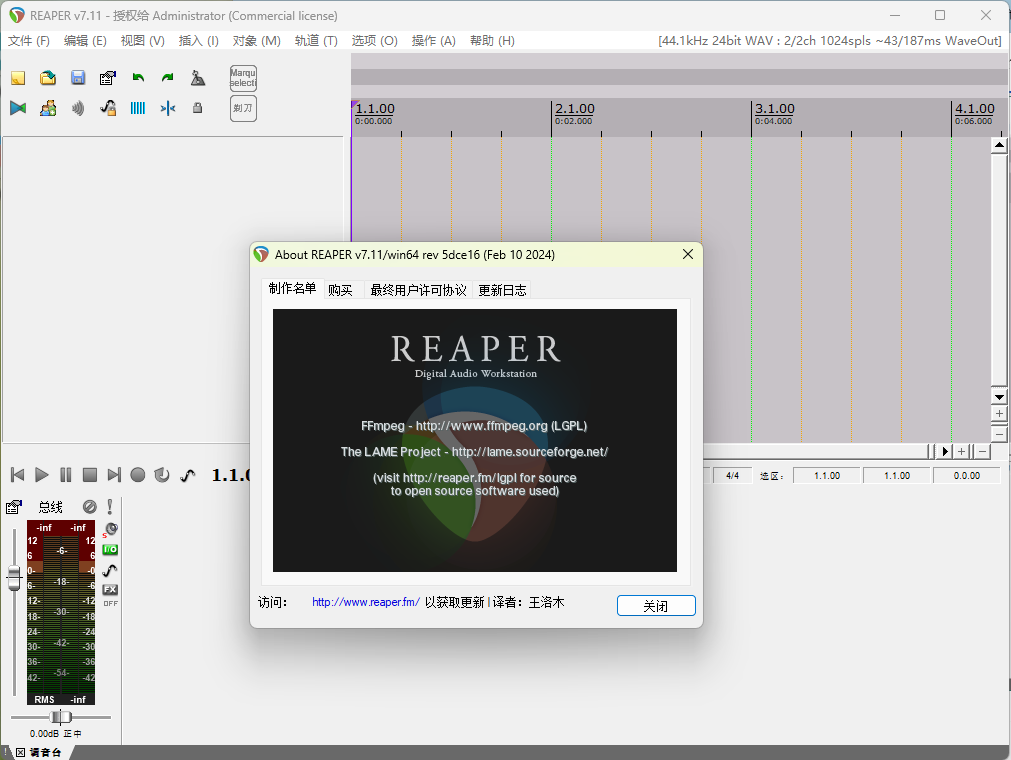Toggle grid line display icon

pos(137,107)
